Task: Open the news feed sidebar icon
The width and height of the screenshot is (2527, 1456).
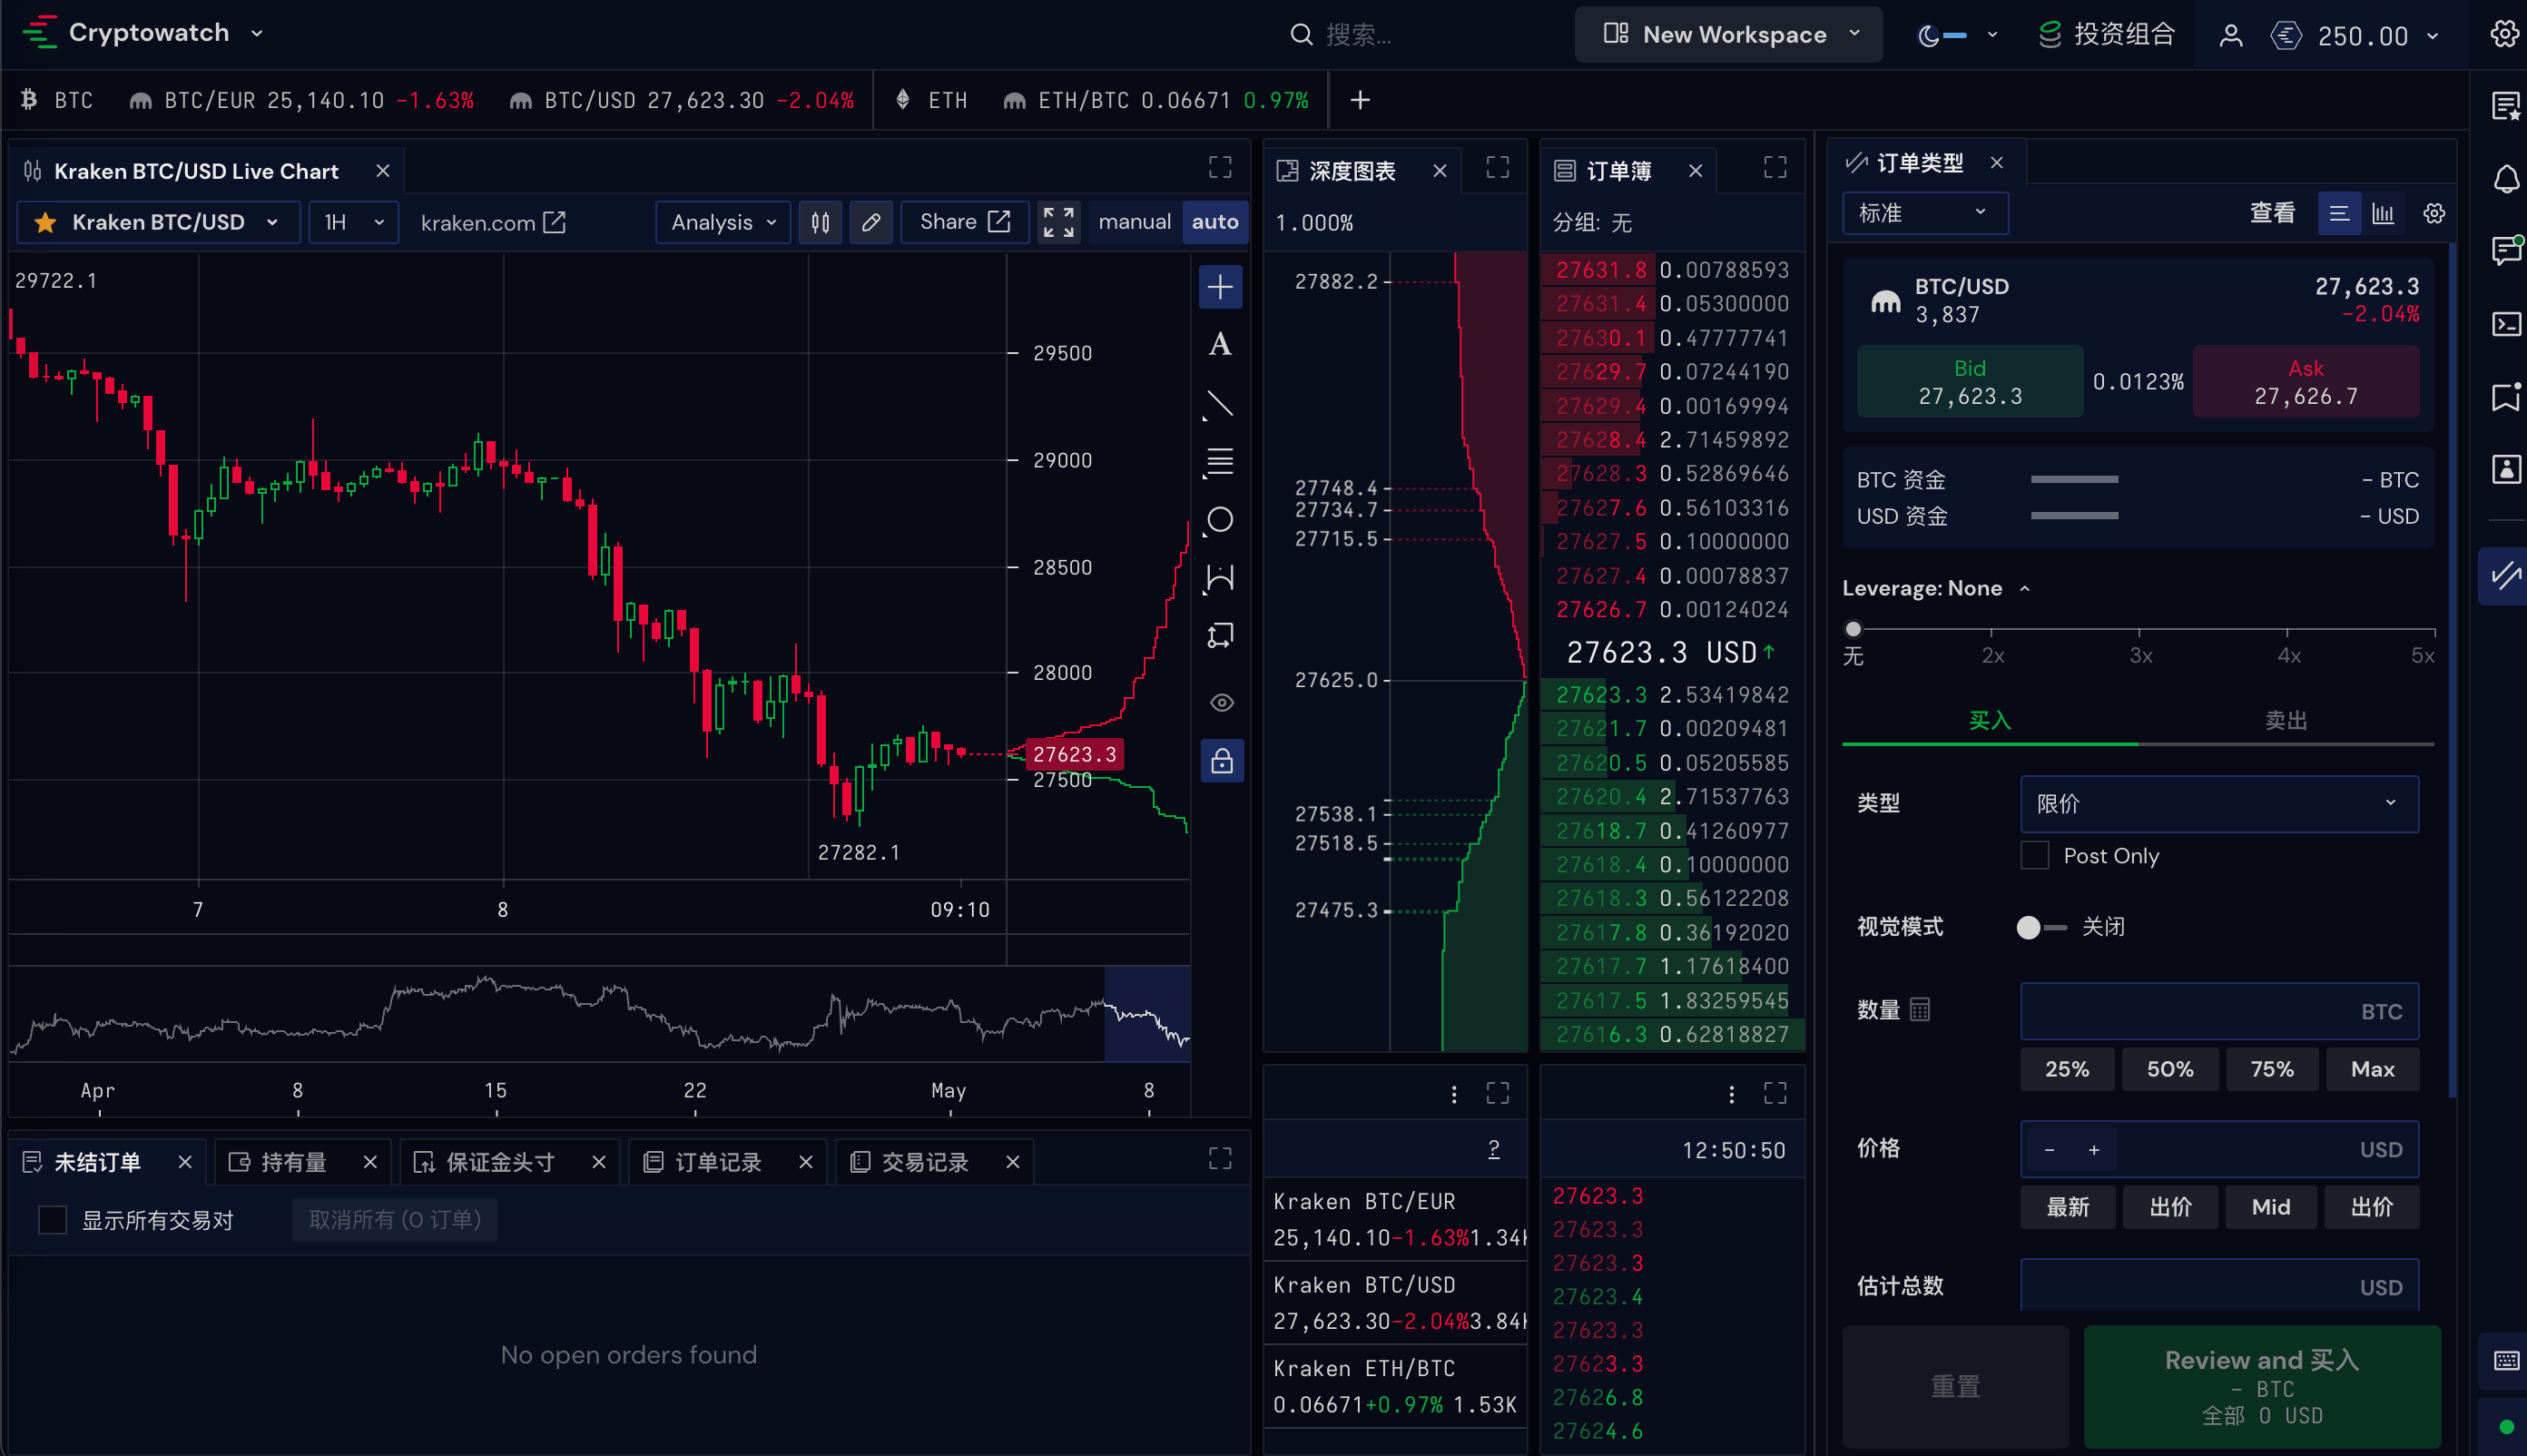Action: [x=2505, y=106]
